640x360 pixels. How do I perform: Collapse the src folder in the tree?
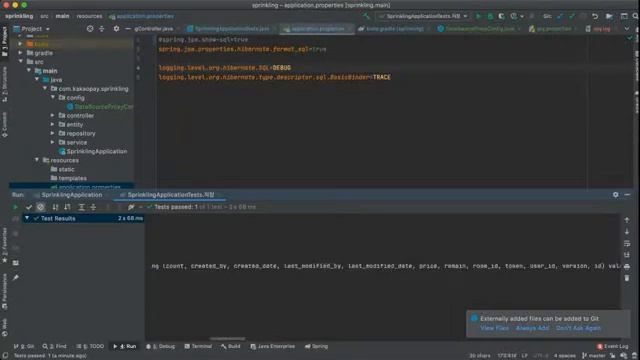(x=21, y=62)
